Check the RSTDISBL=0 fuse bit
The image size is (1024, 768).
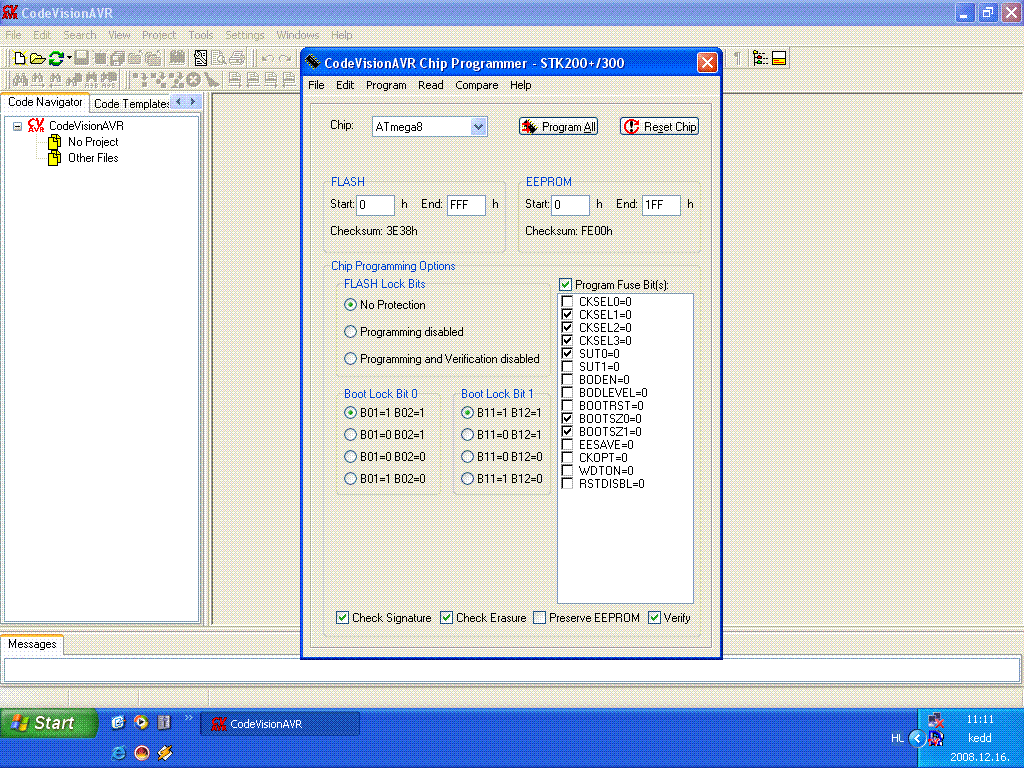pyautogui.click(x=568, y=484)
